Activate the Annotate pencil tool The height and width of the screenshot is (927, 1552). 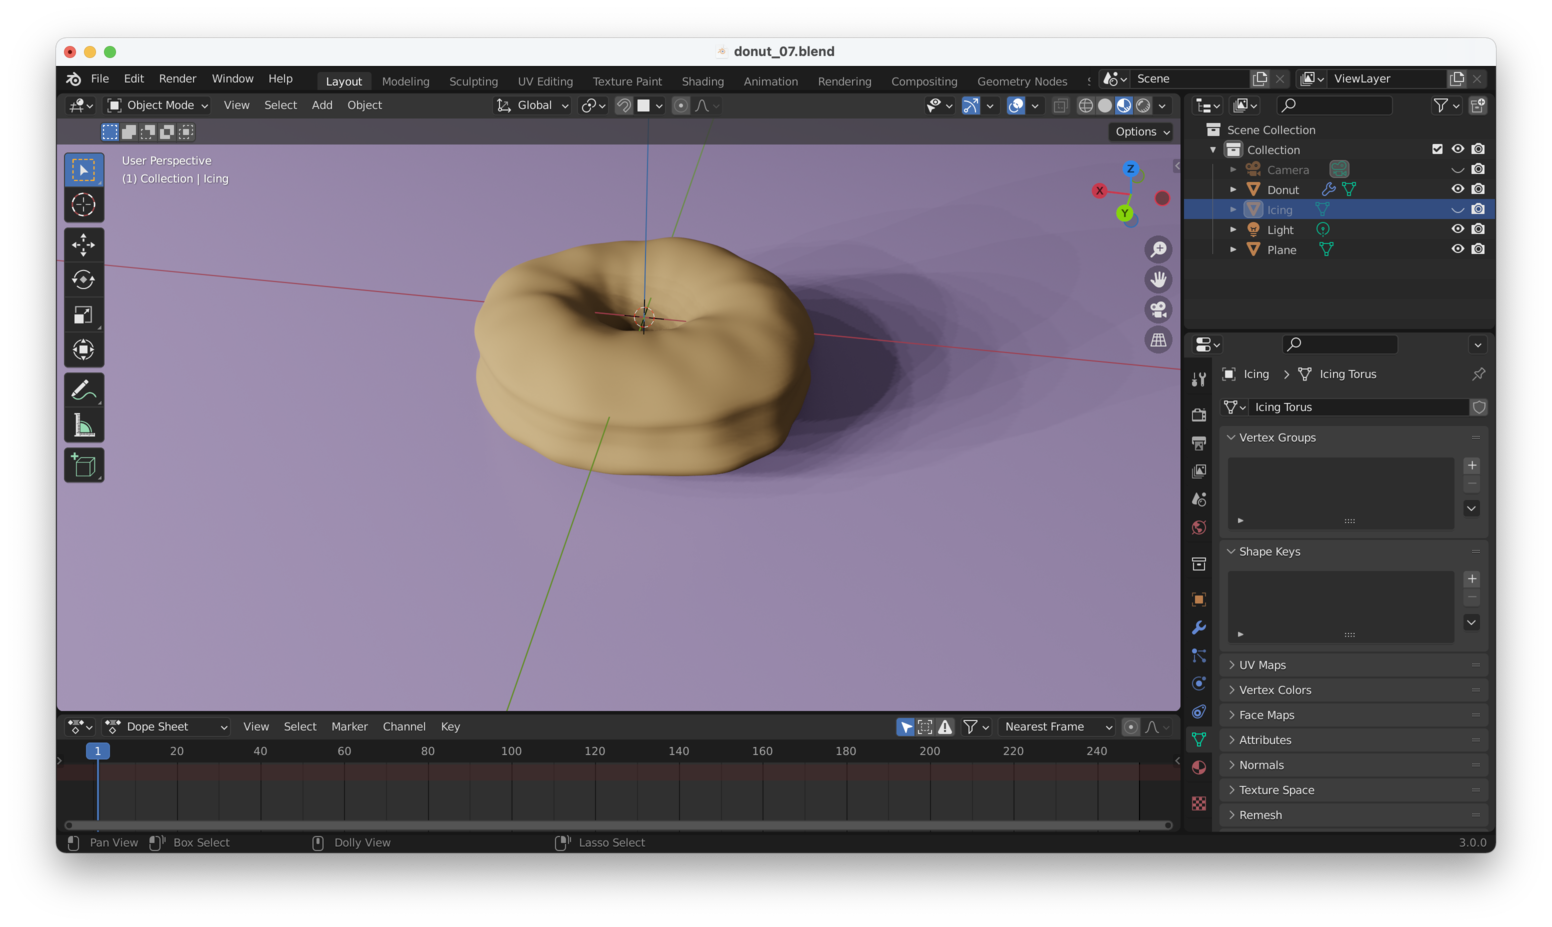point(84,390)
